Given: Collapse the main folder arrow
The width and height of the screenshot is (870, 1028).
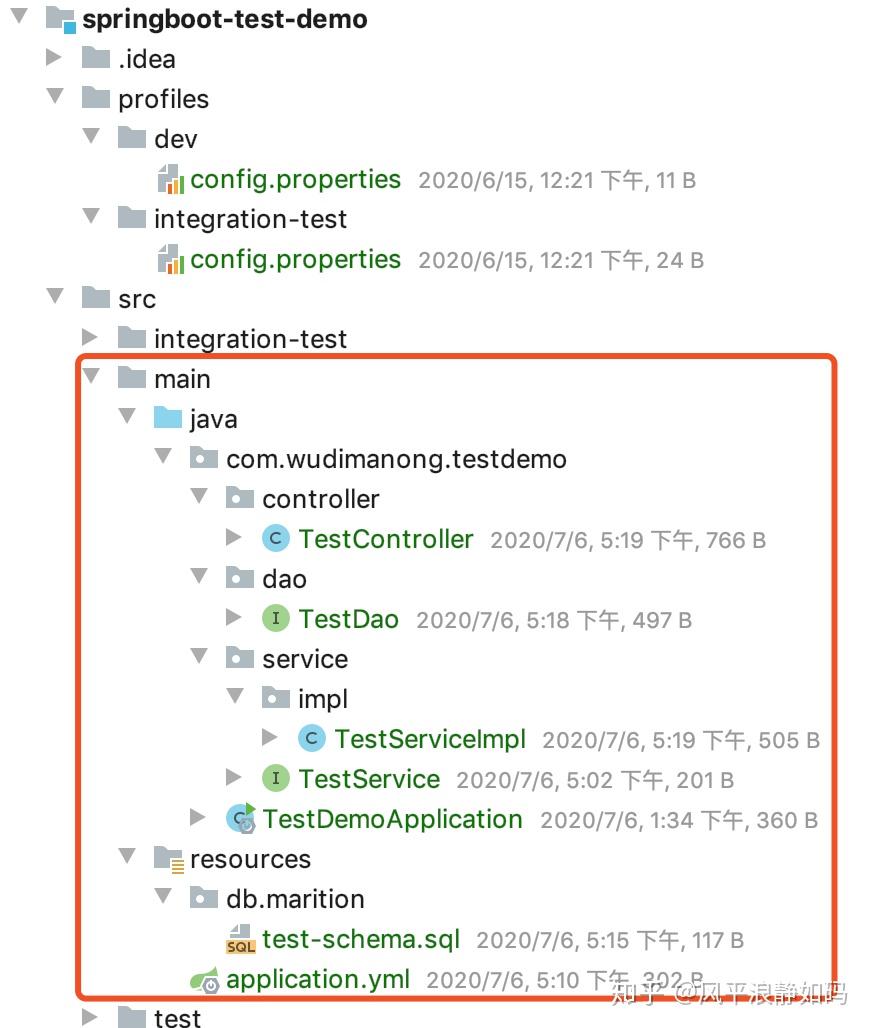Looking at the screenshot, I should tap(91, 378).
